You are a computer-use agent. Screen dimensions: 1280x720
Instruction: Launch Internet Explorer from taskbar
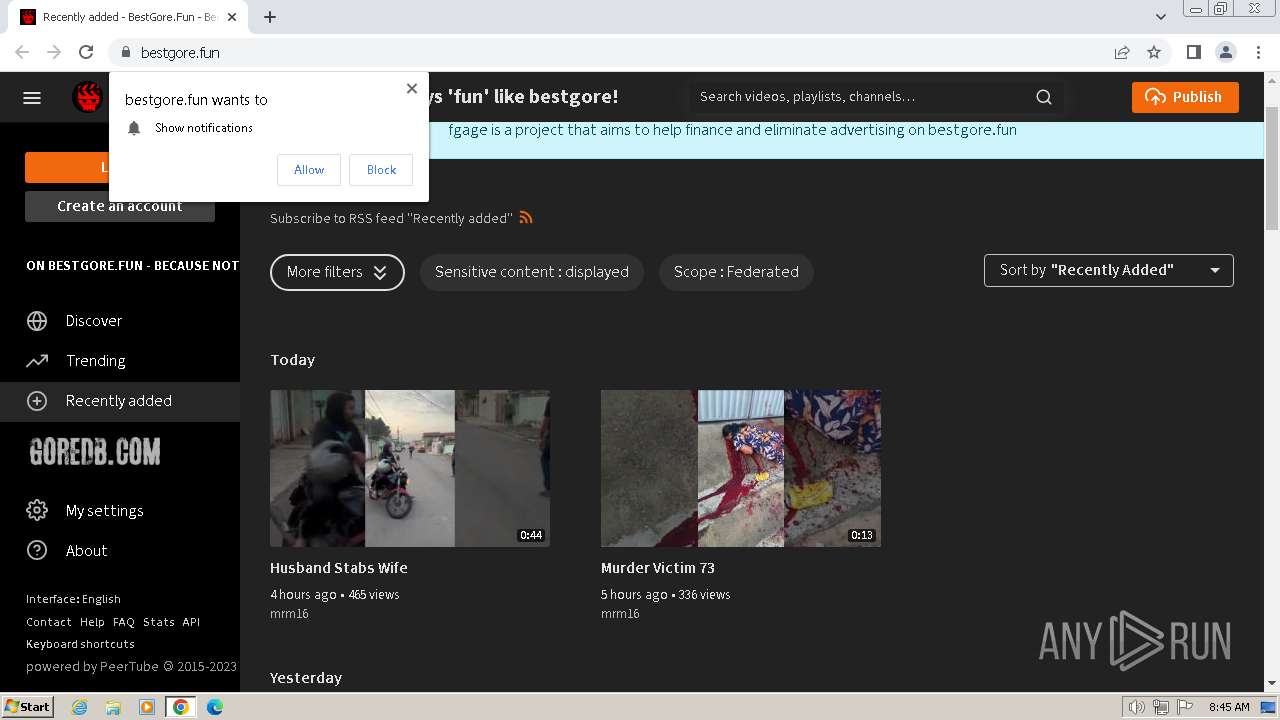point(80,707)
